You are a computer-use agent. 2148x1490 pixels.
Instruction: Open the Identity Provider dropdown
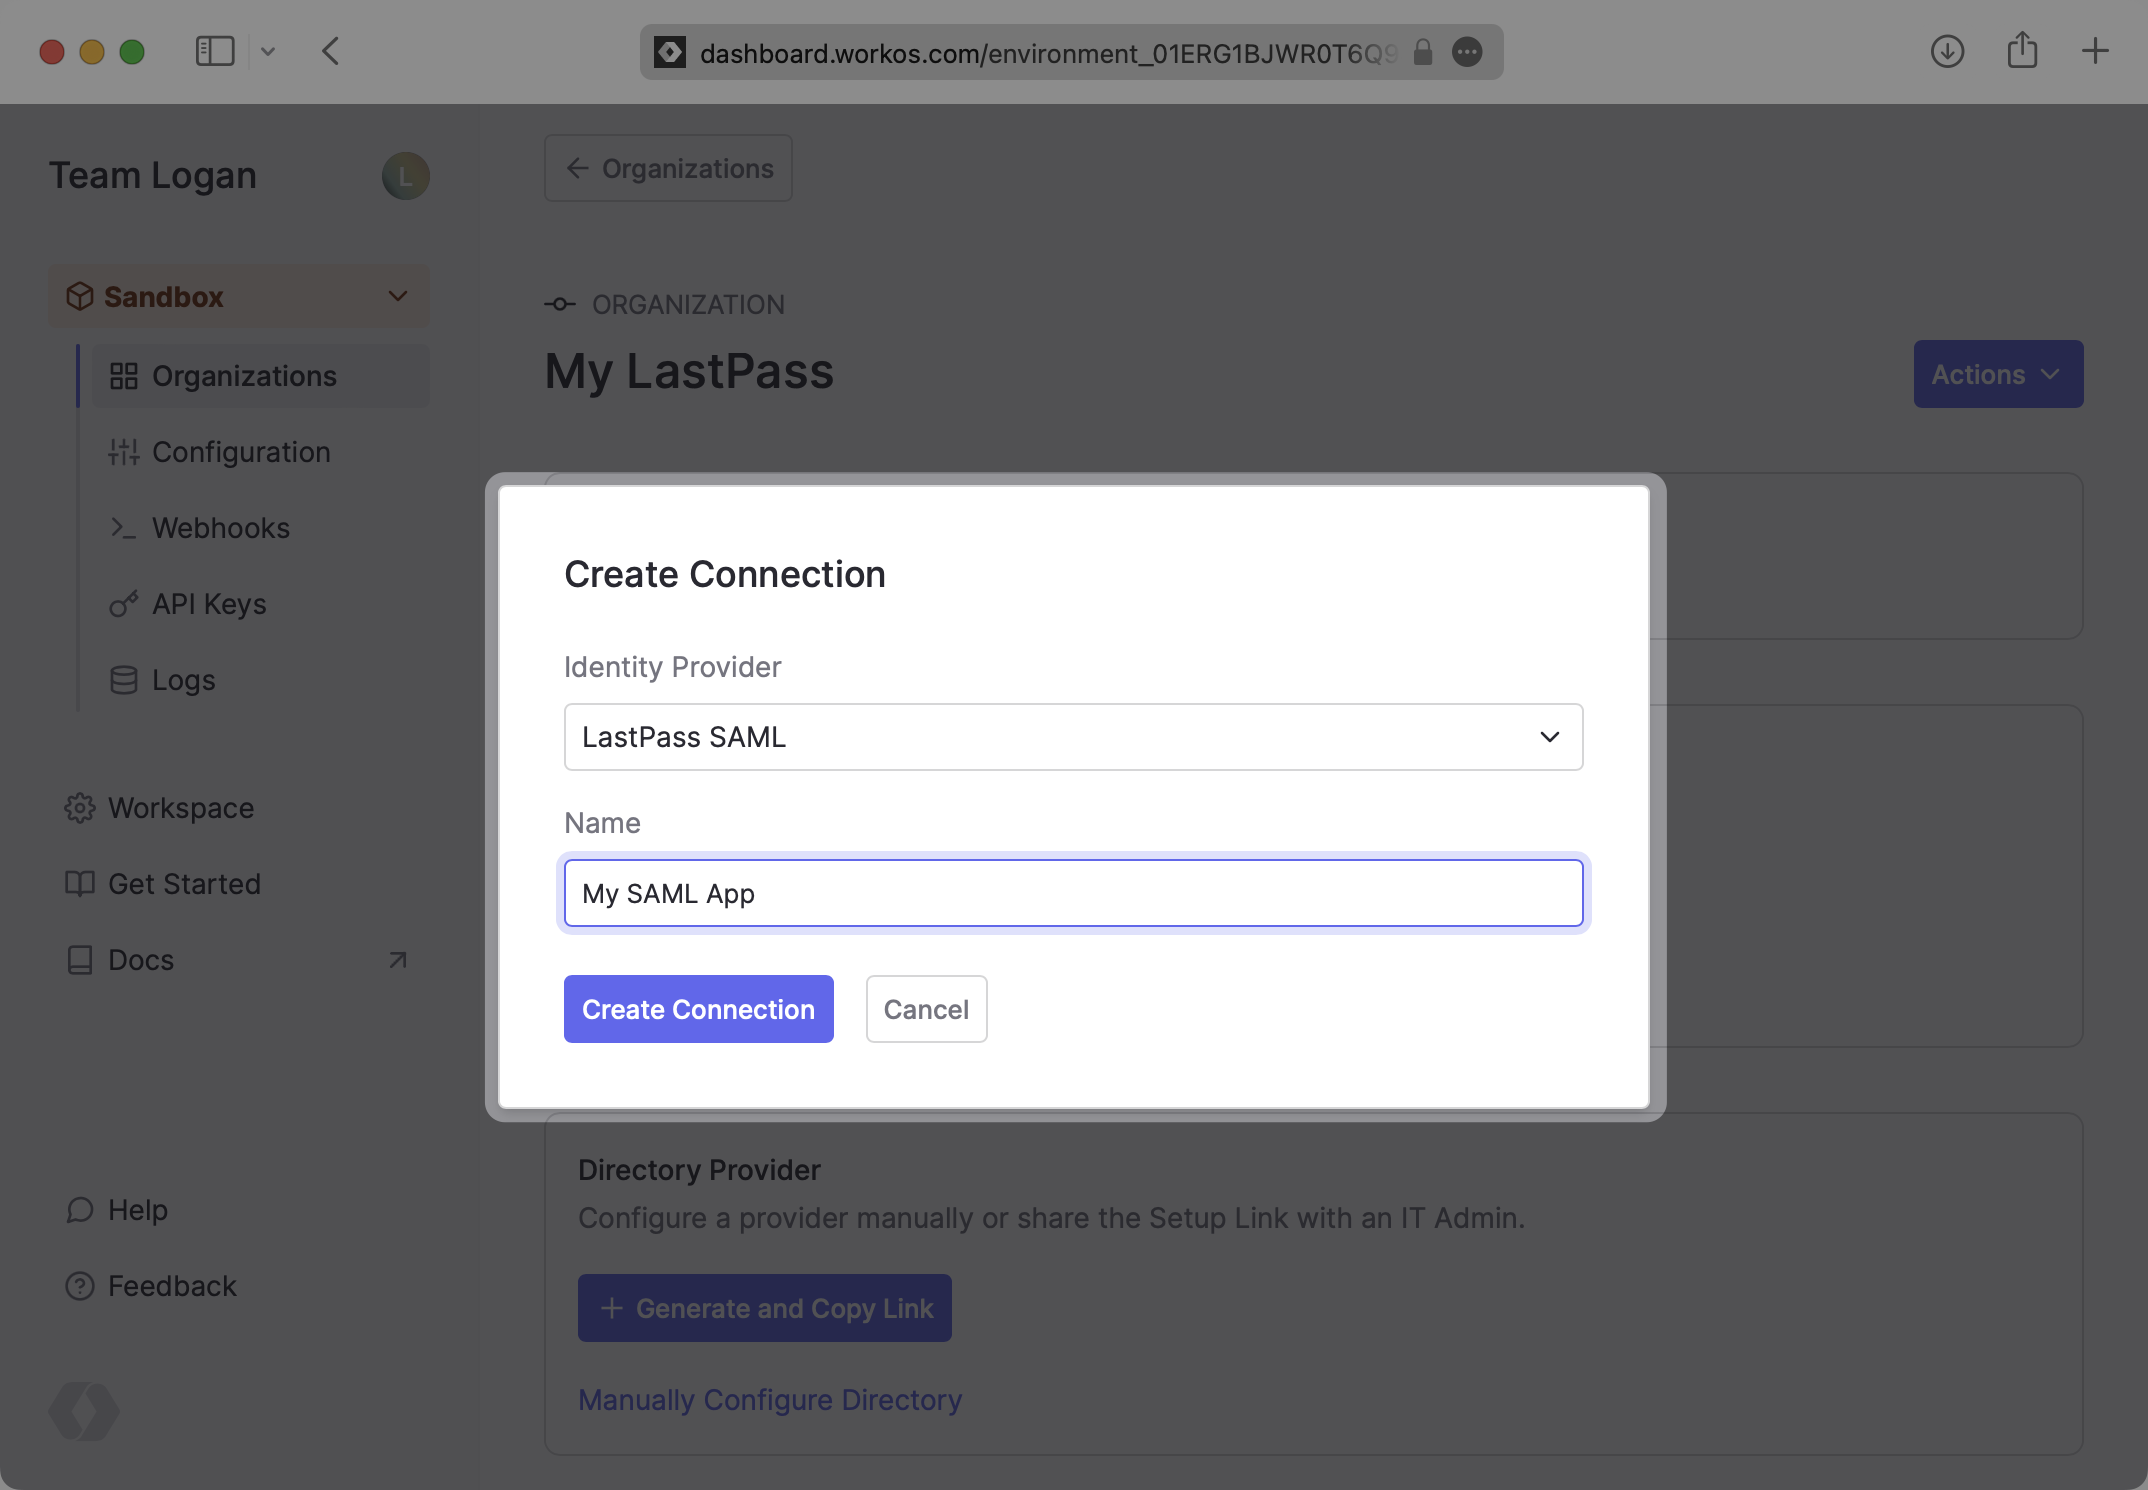coord(1073,737)
